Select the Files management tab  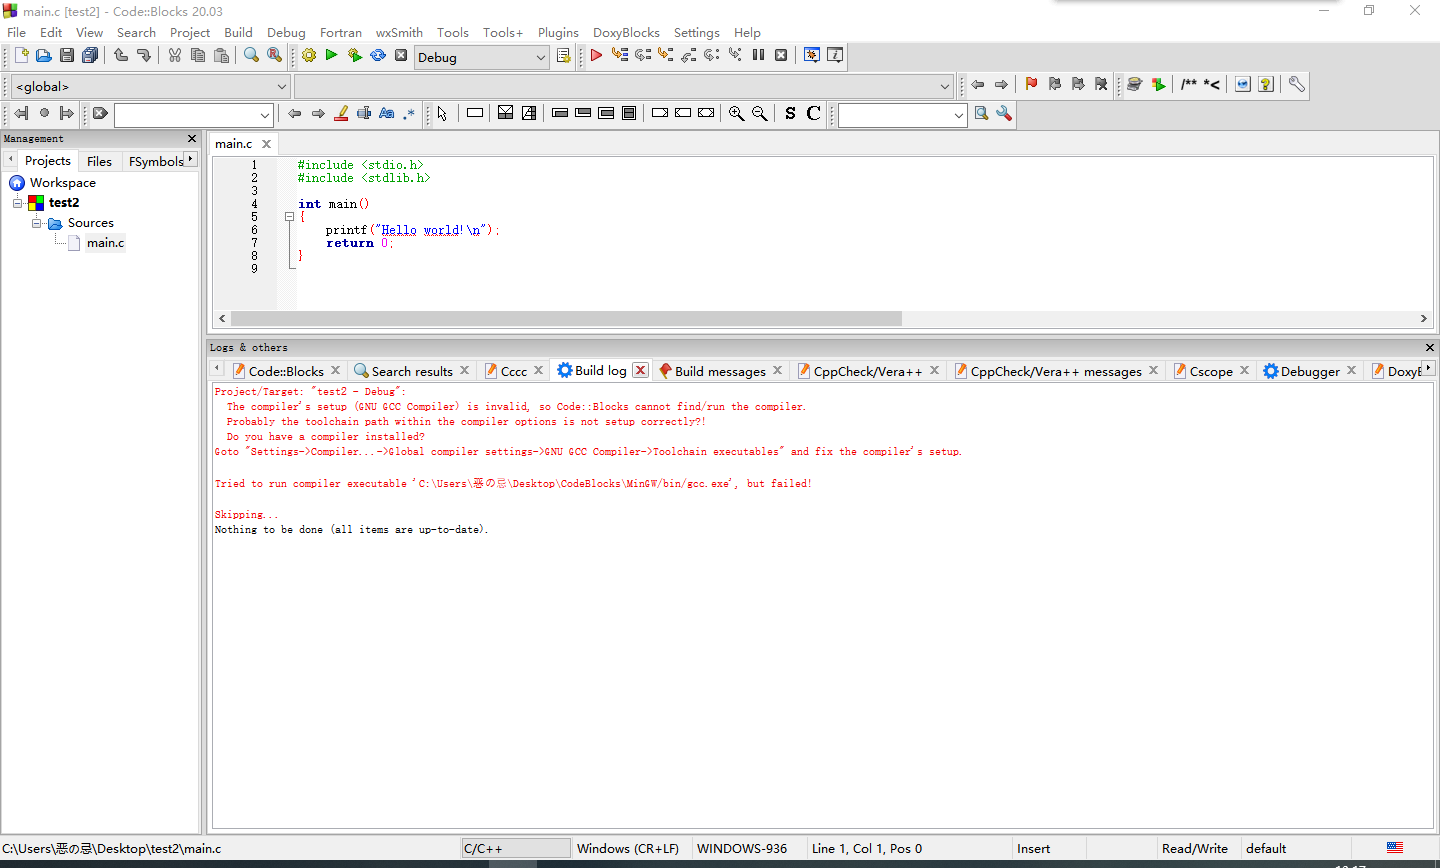tap(99, 161)
